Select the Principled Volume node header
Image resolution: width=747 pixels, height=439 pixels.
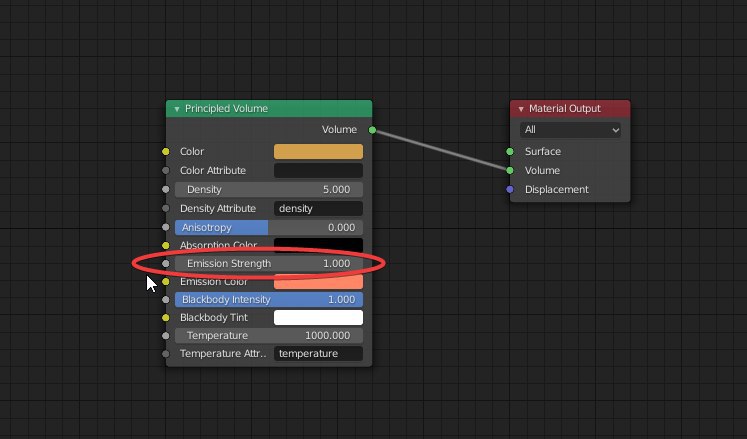pos(269,109)
